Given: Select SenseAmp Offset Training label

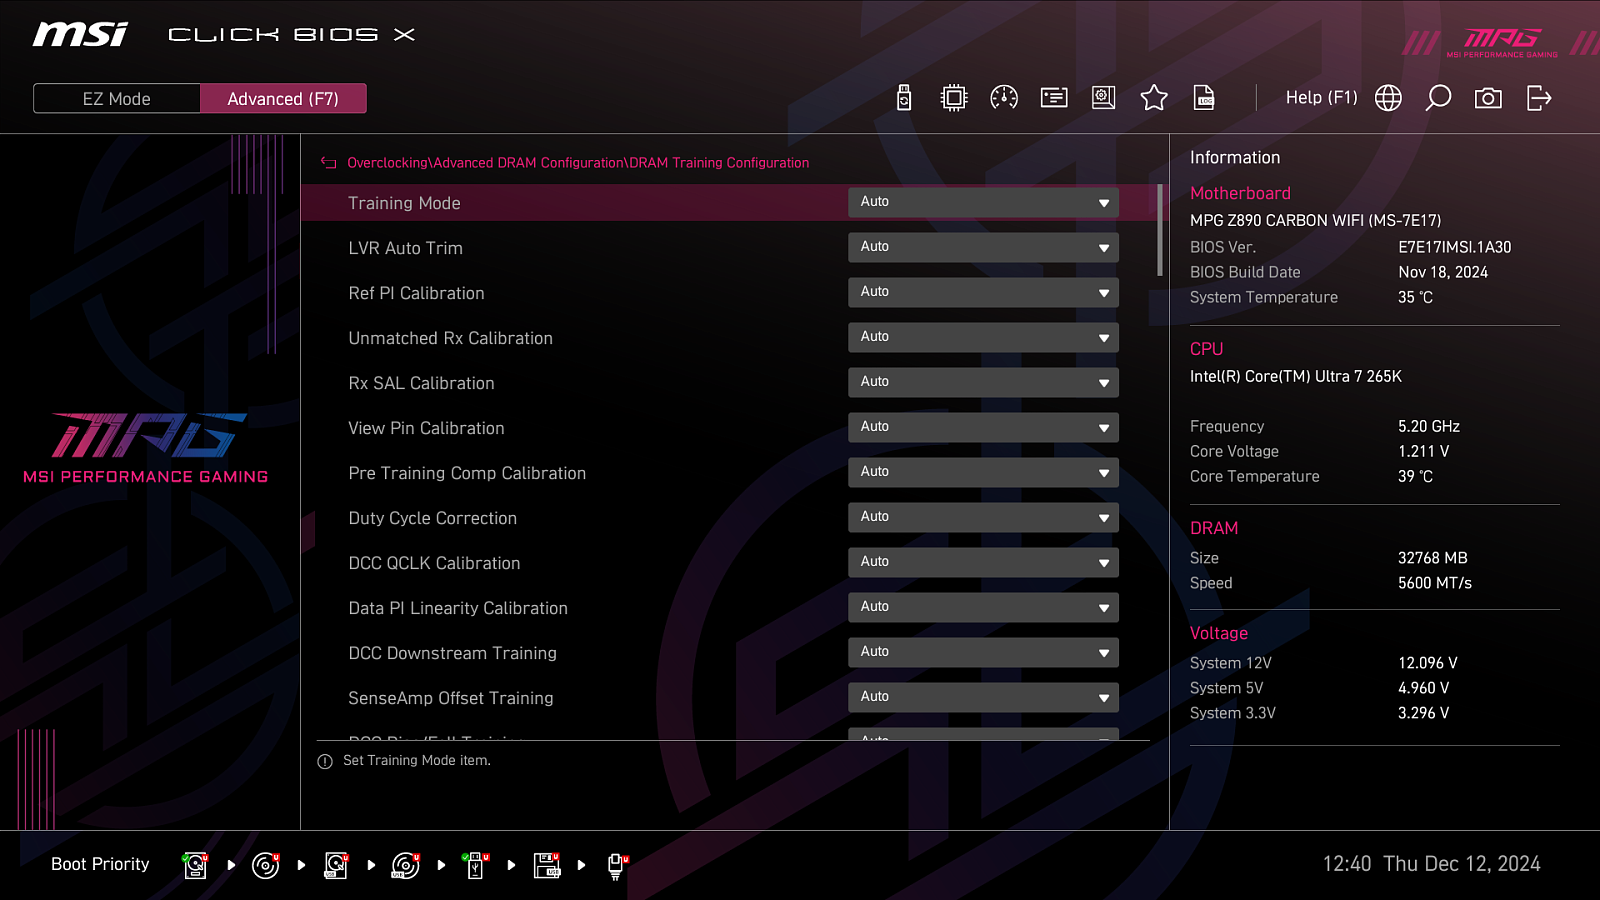Looking at the screenshot, I should coord(450,698).
